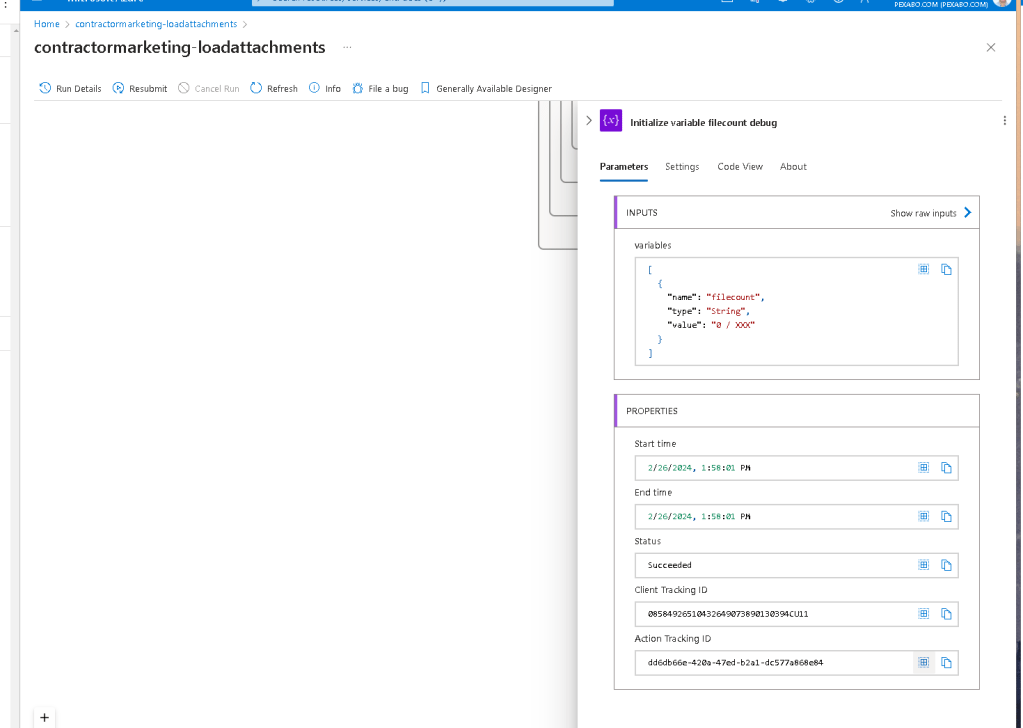Image resolution: width=1023 pixels, height=728 pixels.
Task: Click the select-all icon for Status
Action: coord(923,565)
